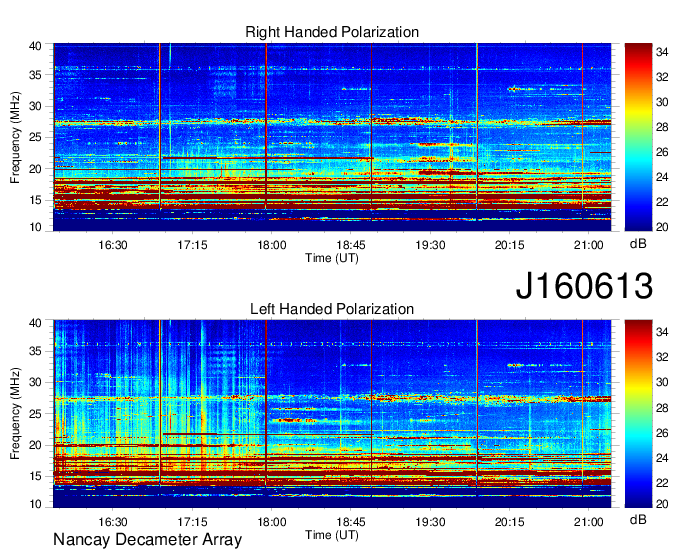
Task: Click 18:45 time tick under Right Handed plot
Action: [x=351, y=245]
